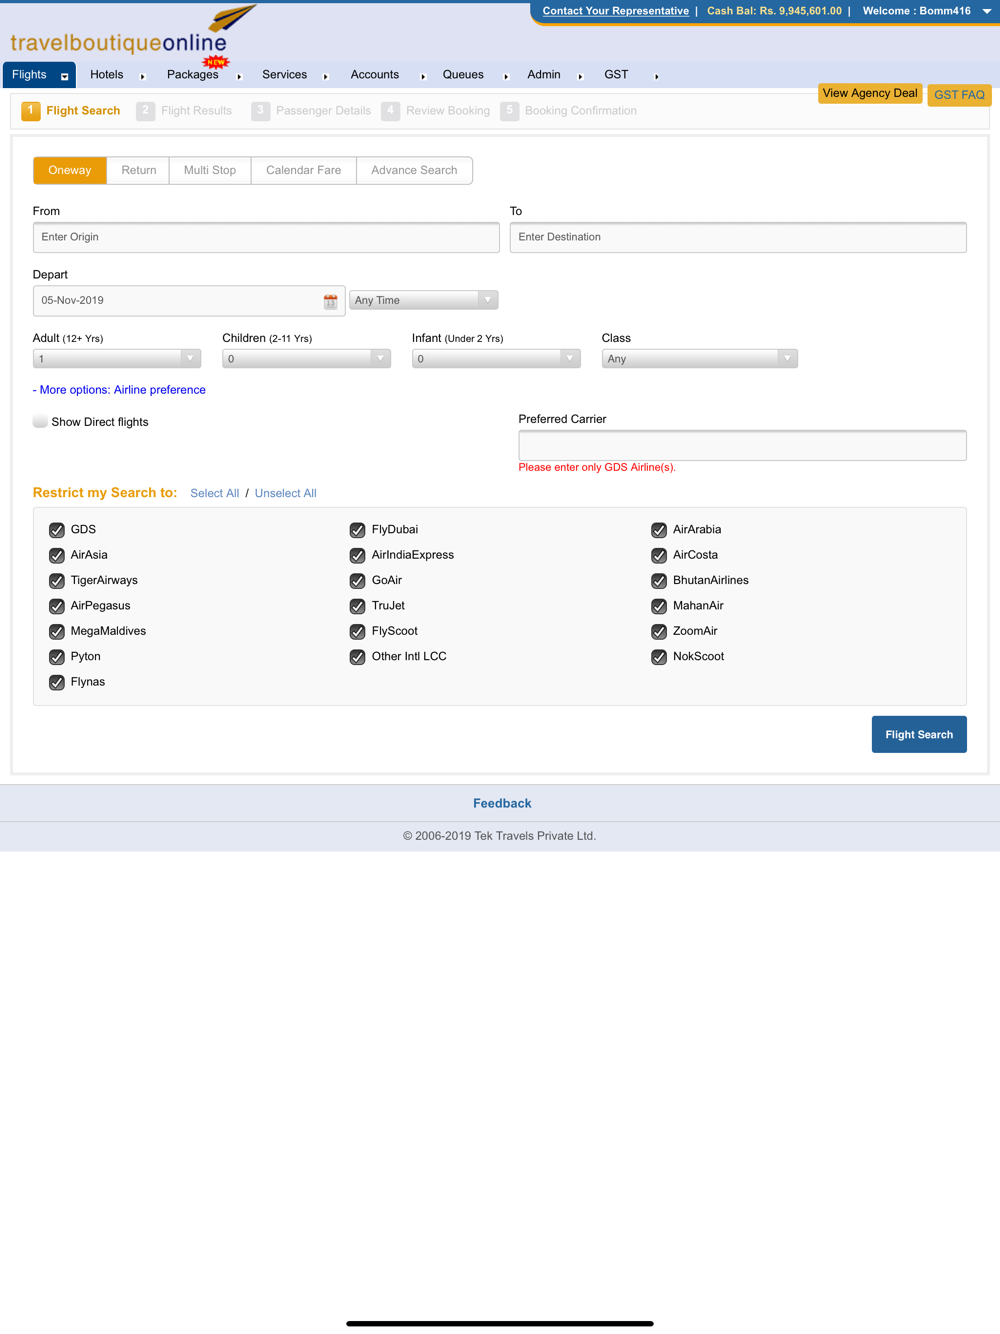Open the GST FAQ button
Viewport: 1000px width, 1334px height.
pos(960,95)
